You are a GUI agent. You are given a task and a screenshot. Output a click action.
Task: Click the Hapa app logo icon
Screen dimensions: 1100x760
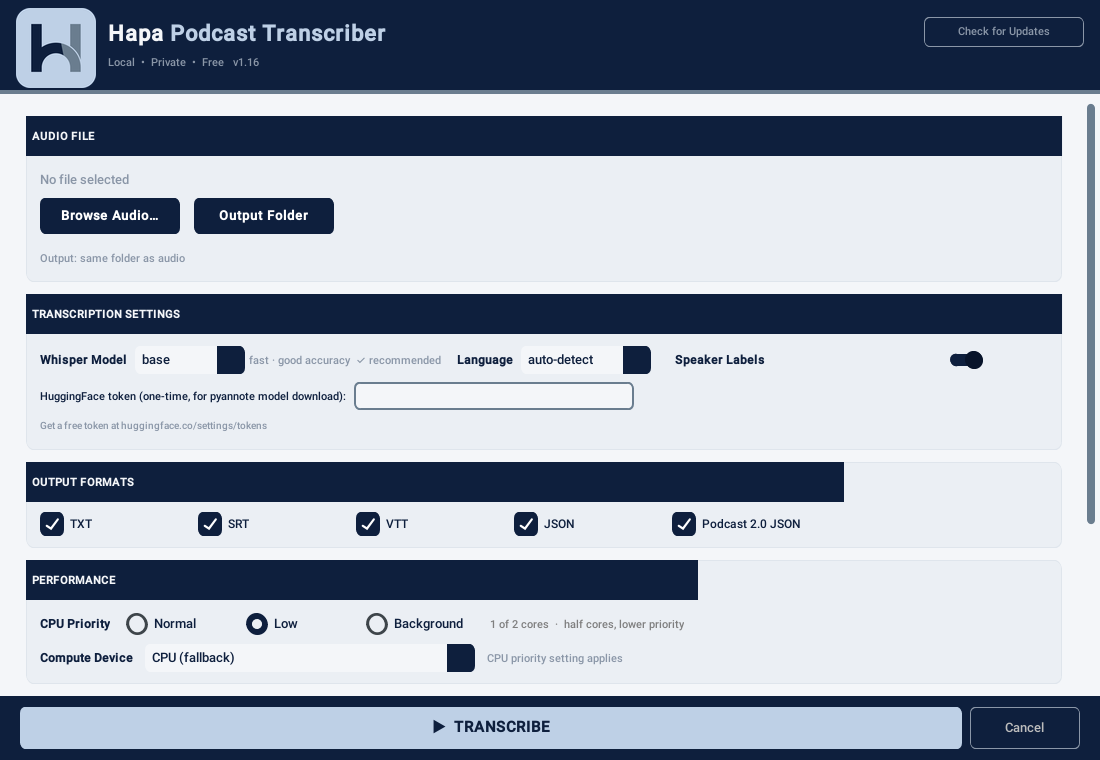pyautogui.click(x=56, y=48)
